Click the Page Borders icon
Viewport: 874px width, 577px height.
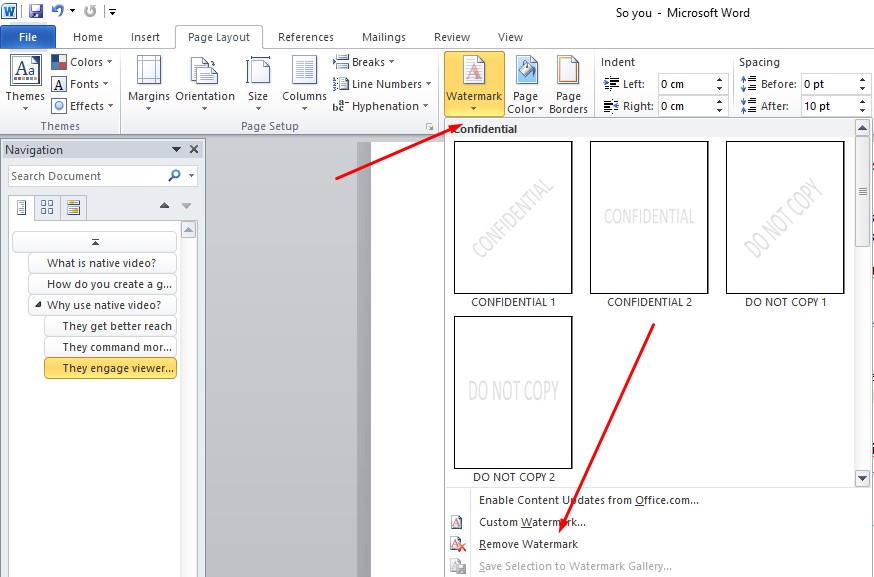tap(568, 84)
